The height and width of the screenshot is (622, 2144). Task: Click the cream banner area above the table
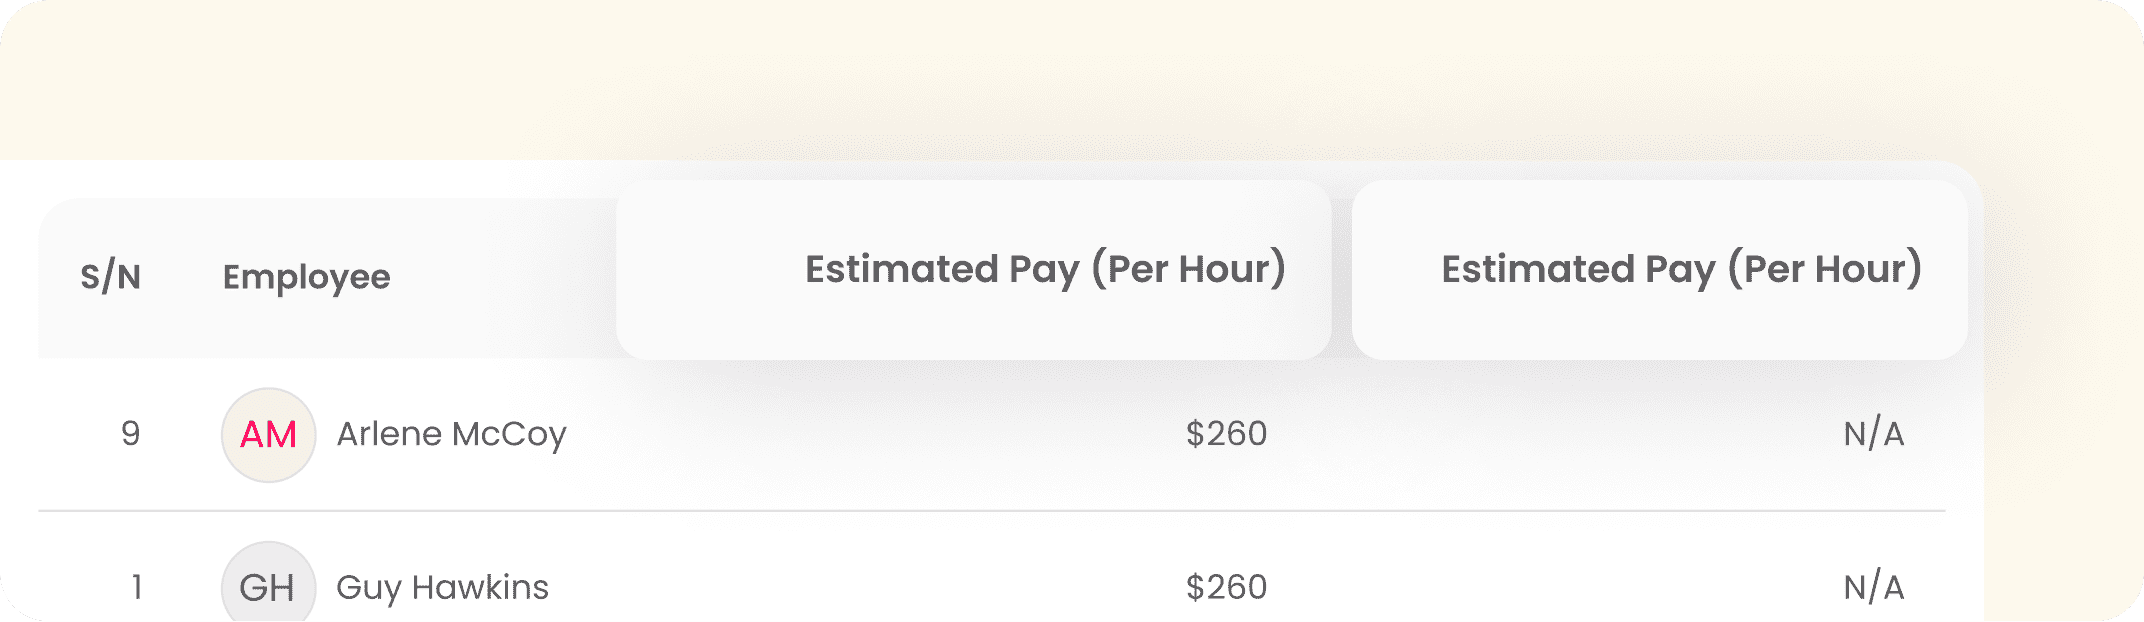(x=1000, y=80)
